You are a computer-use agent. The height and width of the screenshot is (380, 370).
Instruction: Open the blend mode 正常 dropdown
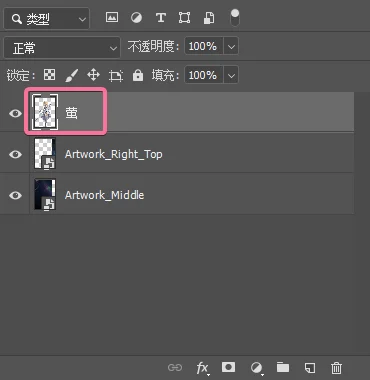[62, 48]
